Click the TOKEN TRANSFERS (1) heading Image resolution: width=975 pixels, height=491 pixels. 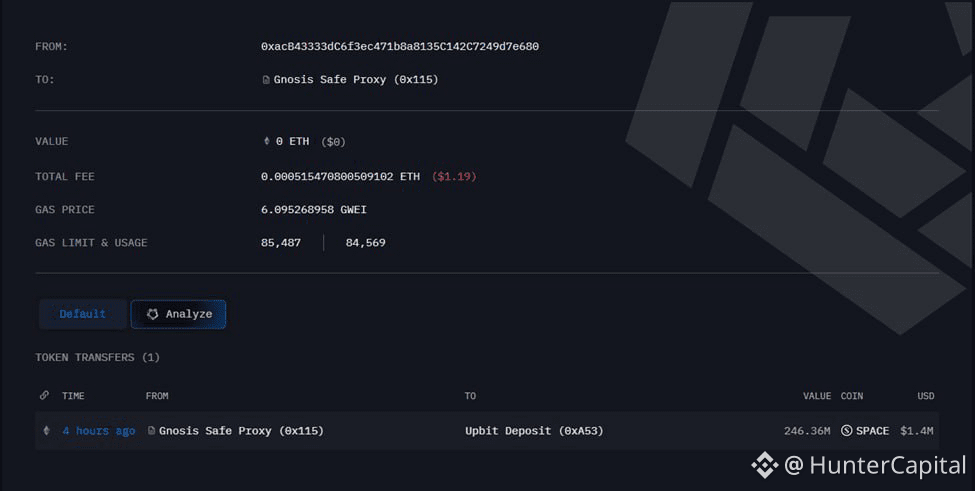98,357
